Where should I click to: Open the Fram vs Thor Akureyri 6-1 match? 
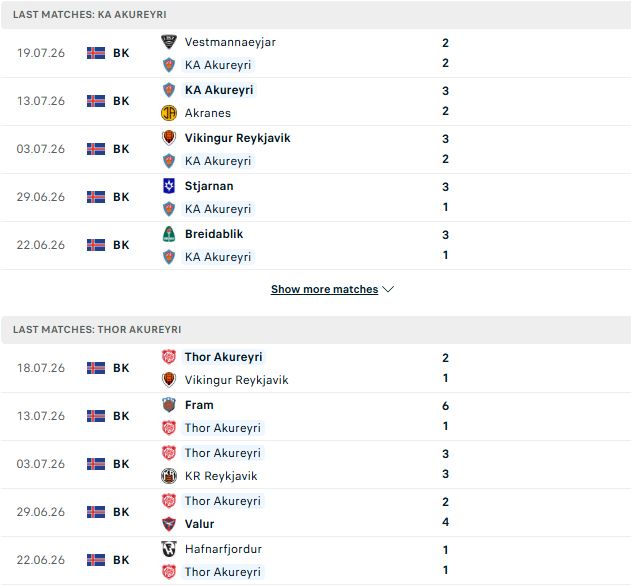tap(316, 416)
